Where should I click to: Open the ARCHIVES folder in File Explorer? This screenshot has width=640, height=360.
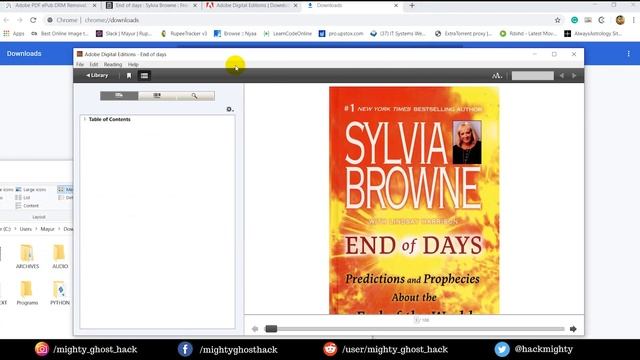[x=27, y=257]
